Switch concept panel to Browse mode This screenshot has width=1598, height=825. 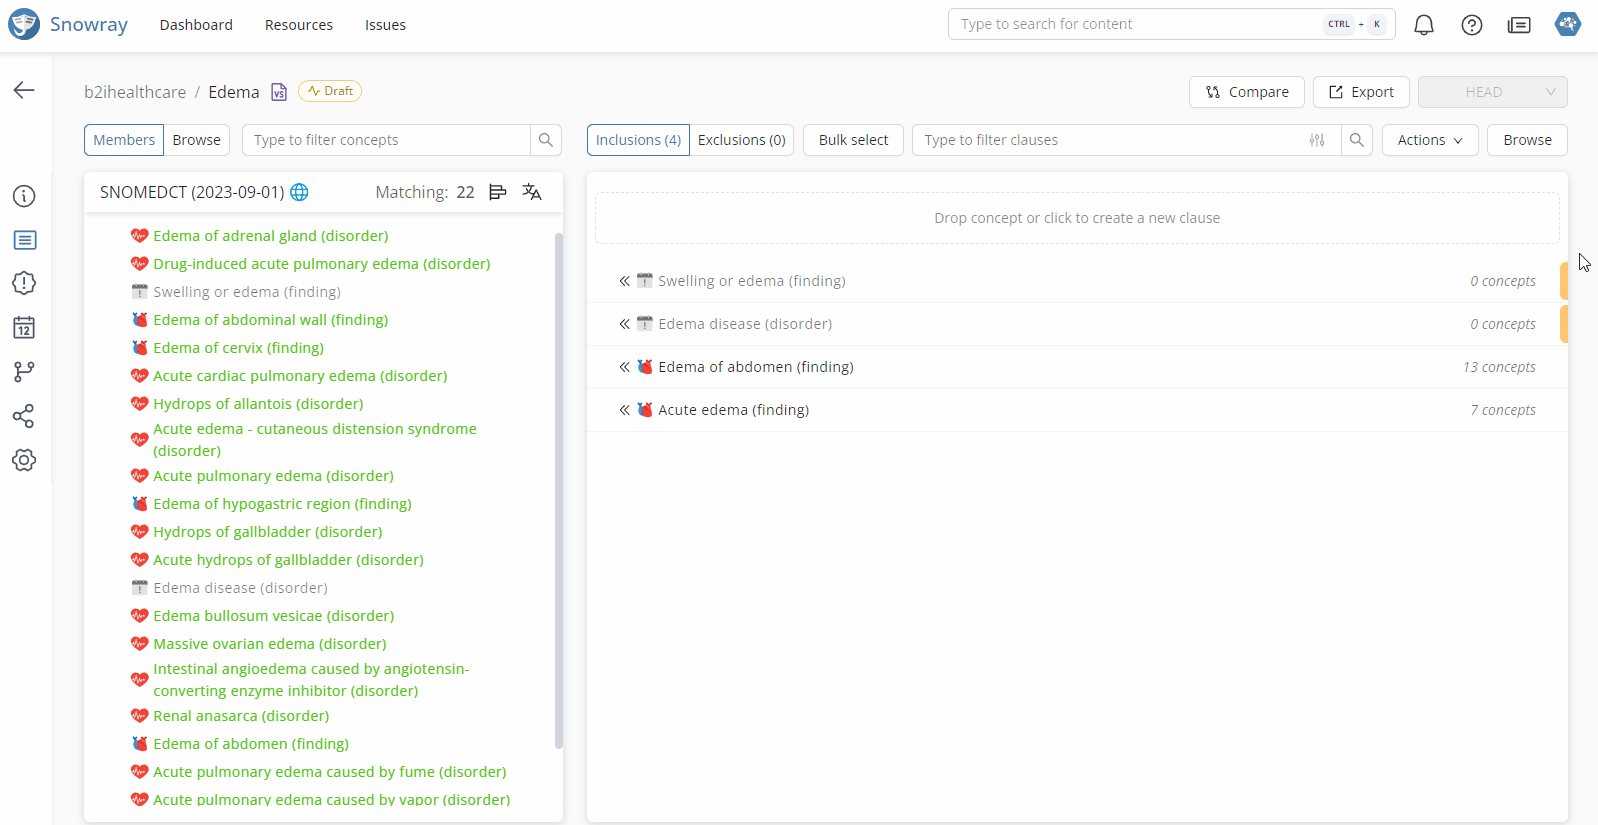point(196,140)
